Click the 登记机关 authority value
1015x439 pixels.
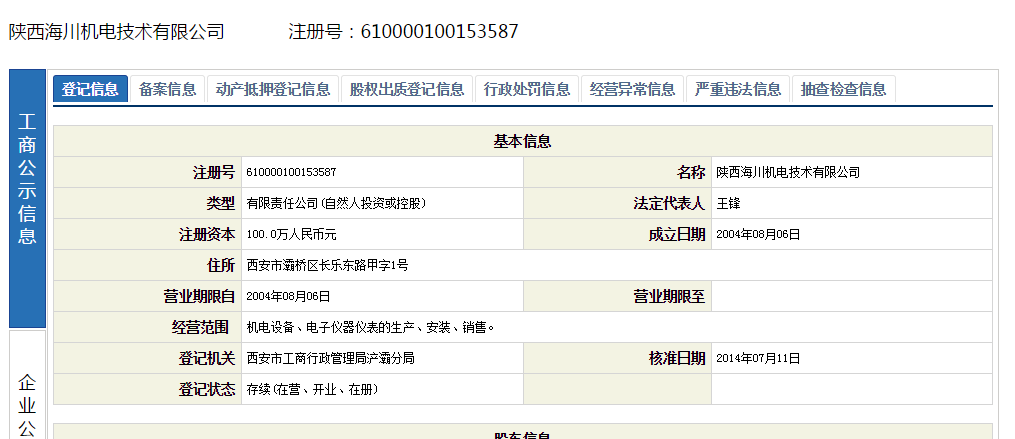pyautogui.click(x=330, y=358)
